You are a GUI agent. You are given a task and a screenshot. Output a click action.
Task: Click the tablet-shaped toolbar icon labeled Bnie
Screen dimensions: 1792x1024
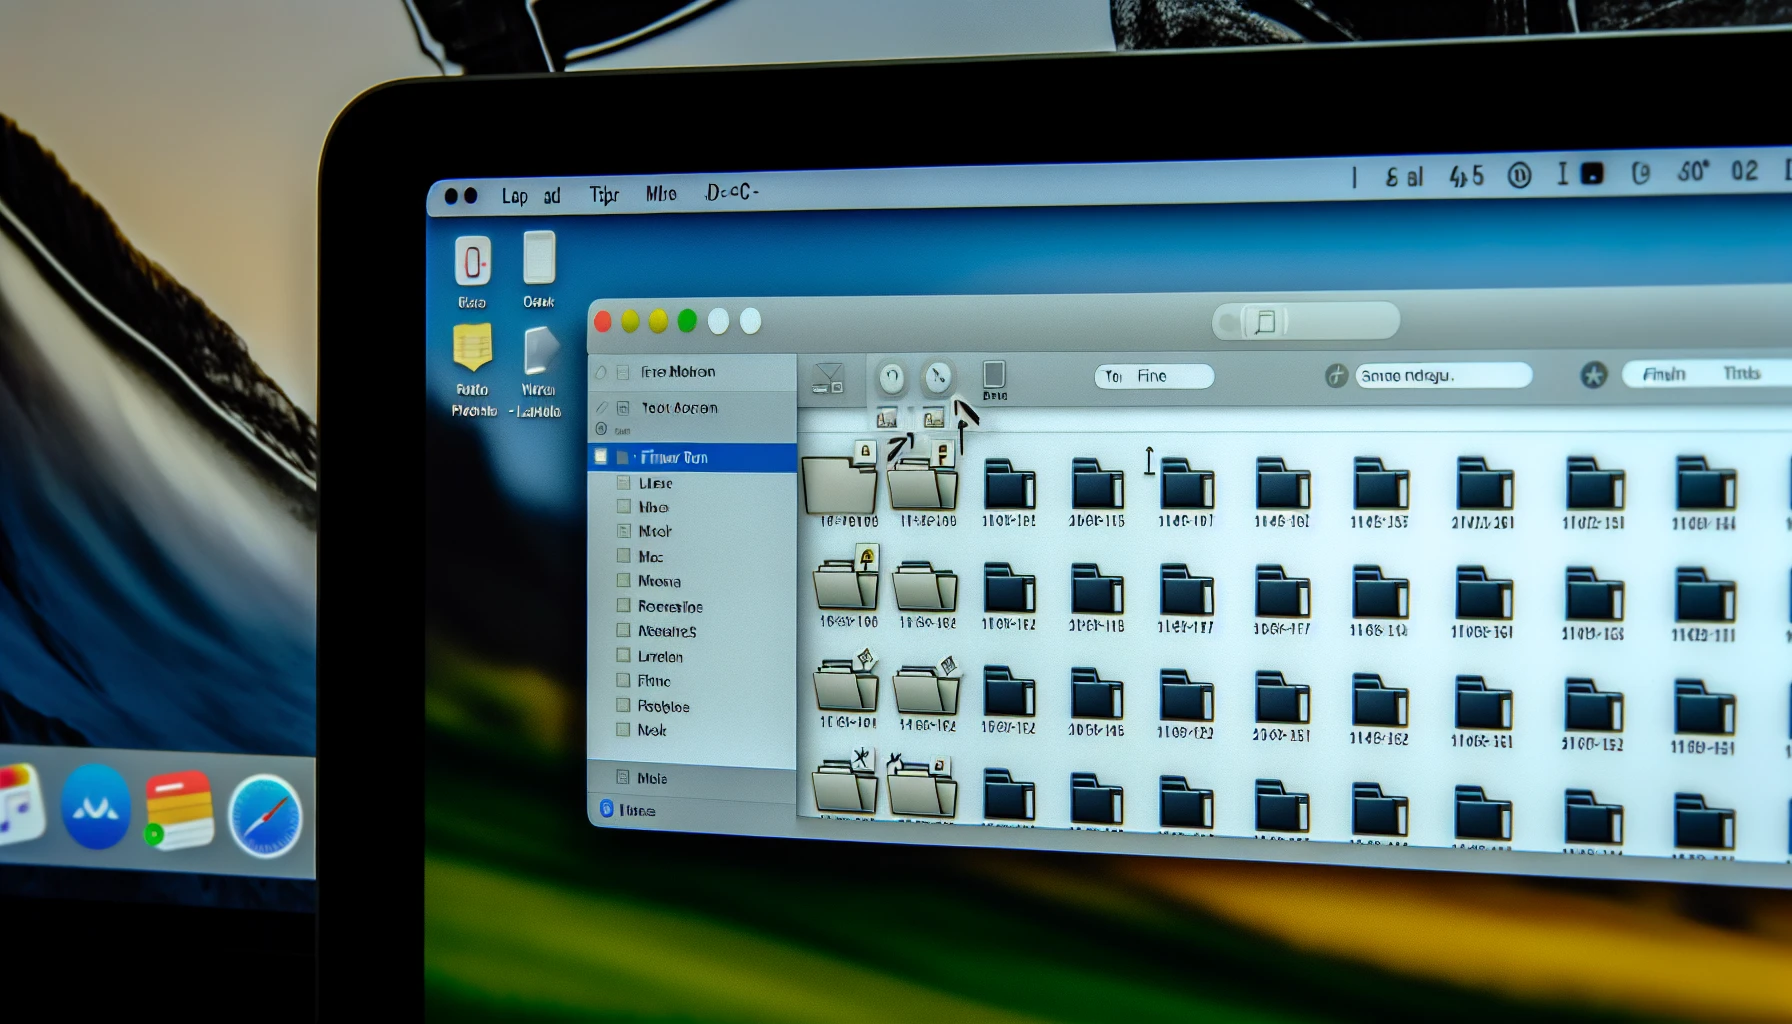coord(994,375)
